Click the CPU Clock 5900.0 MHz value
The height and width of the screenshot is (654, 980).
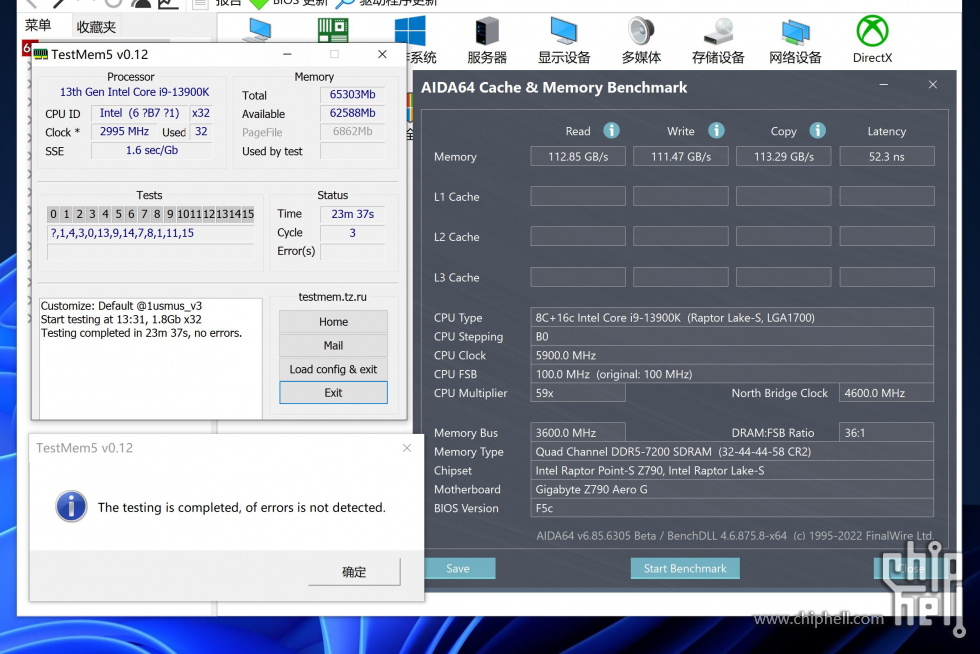[732, 355]
